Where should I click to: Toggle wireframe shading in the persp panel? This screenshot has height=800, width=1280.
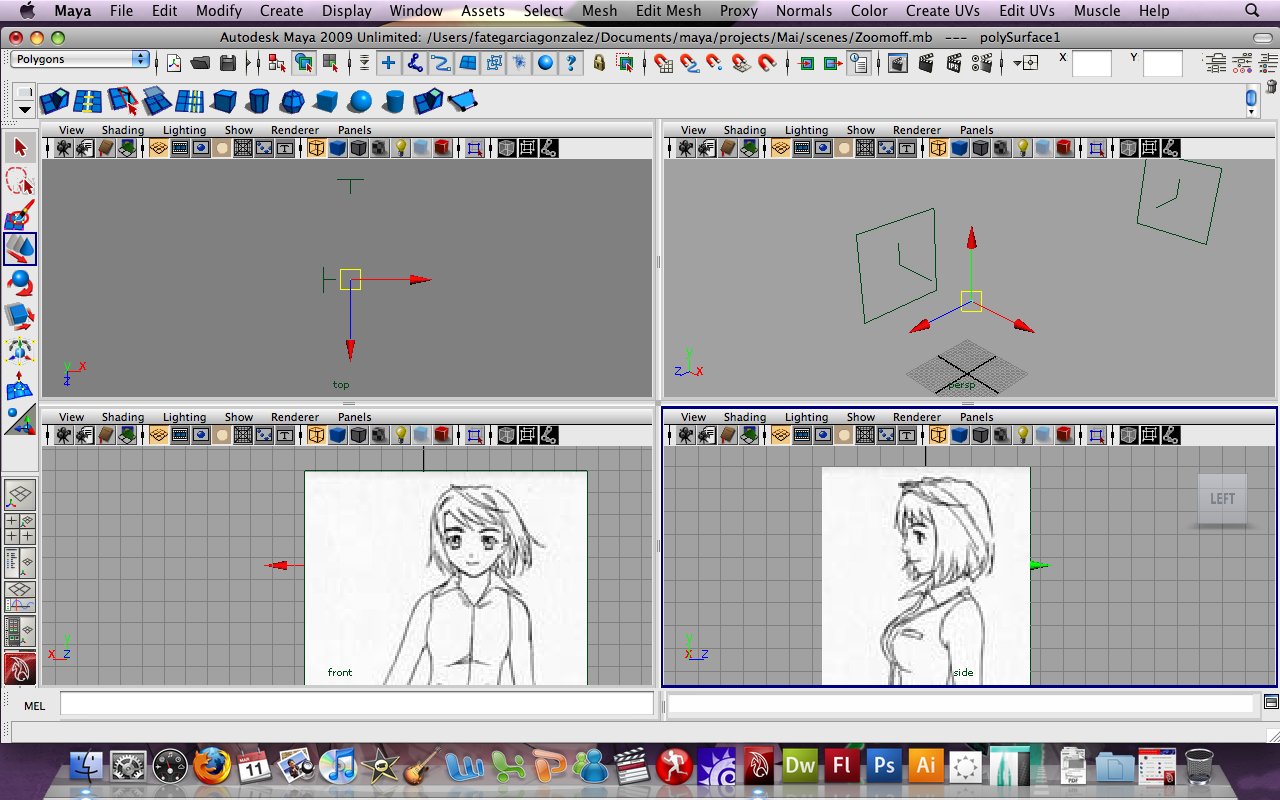pos(937,148)
